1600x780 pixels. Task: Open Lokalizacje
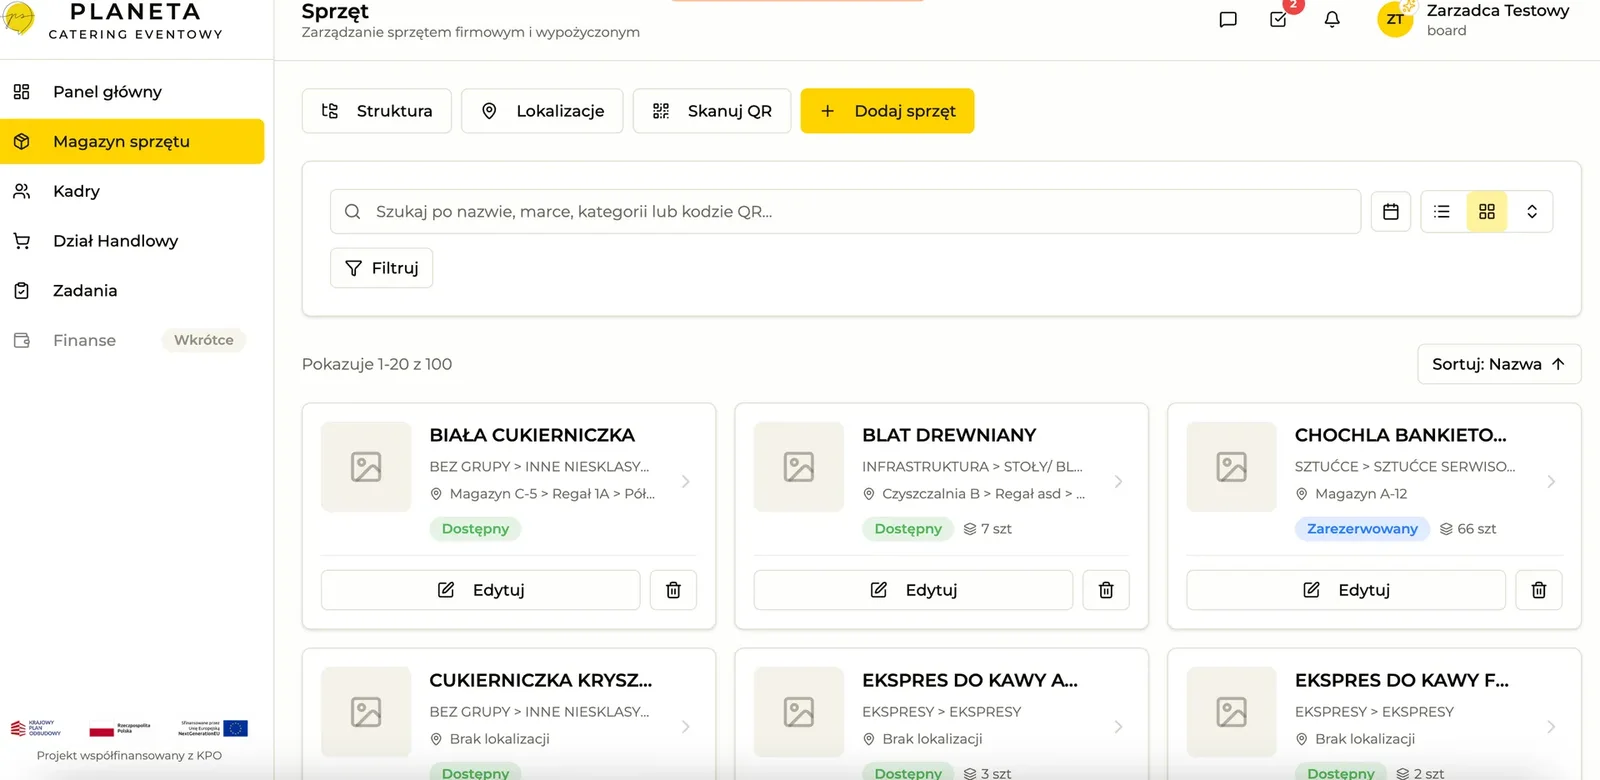543,111
